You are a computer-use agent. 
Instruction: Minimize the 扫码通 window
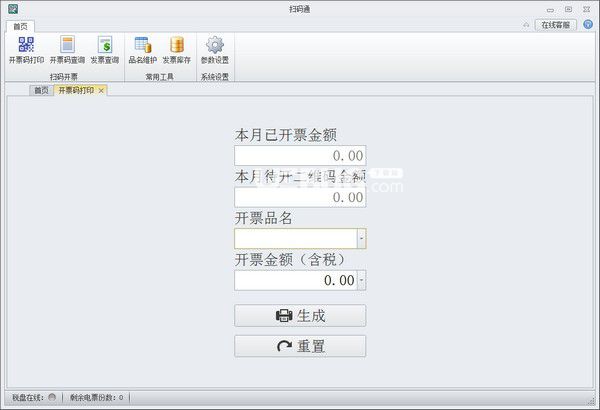(550, 10)
